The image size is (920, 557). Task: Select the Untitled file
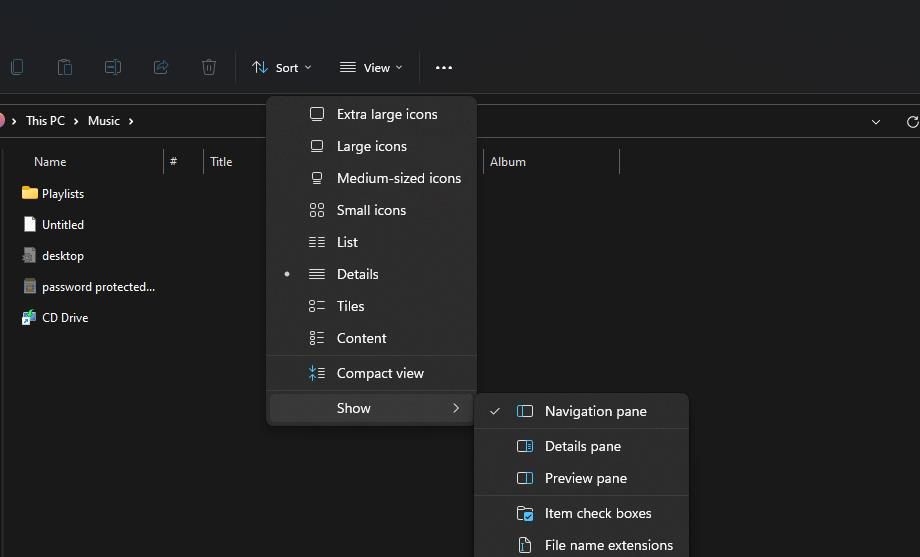[x=62, y=224]
